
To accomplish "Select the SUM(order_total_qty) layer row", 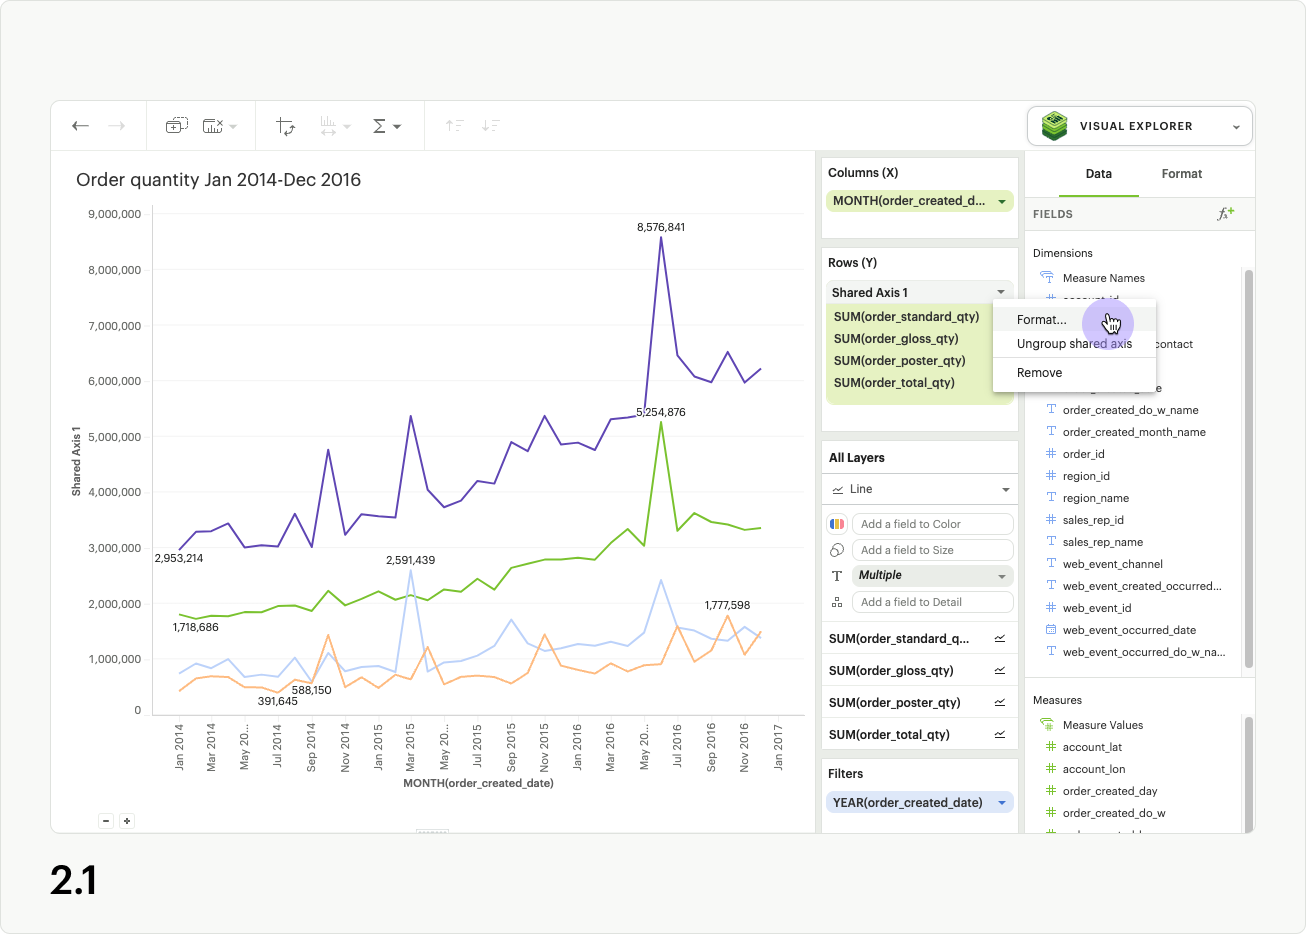I will click(x=890, y=735).
